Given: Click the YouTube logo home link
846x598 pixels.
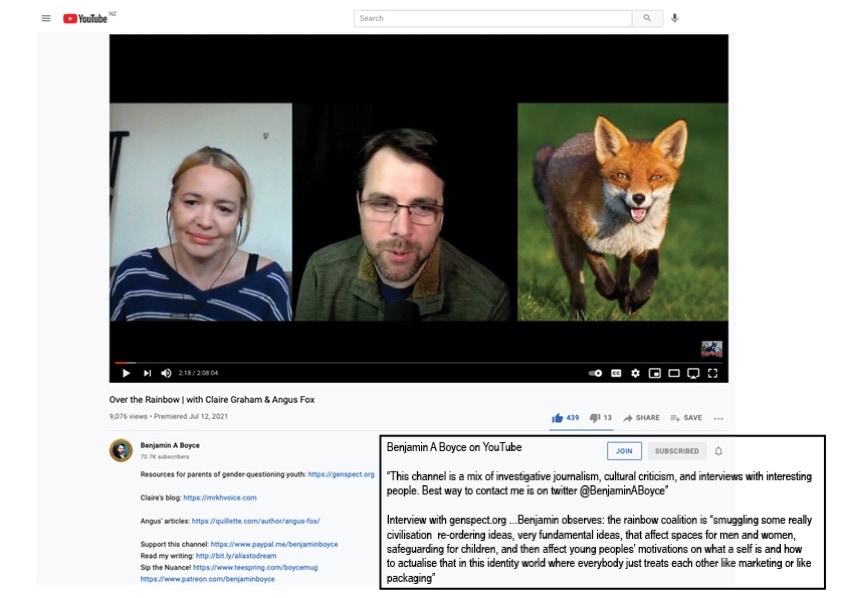Looking at the screenshot, I should 86,18.
